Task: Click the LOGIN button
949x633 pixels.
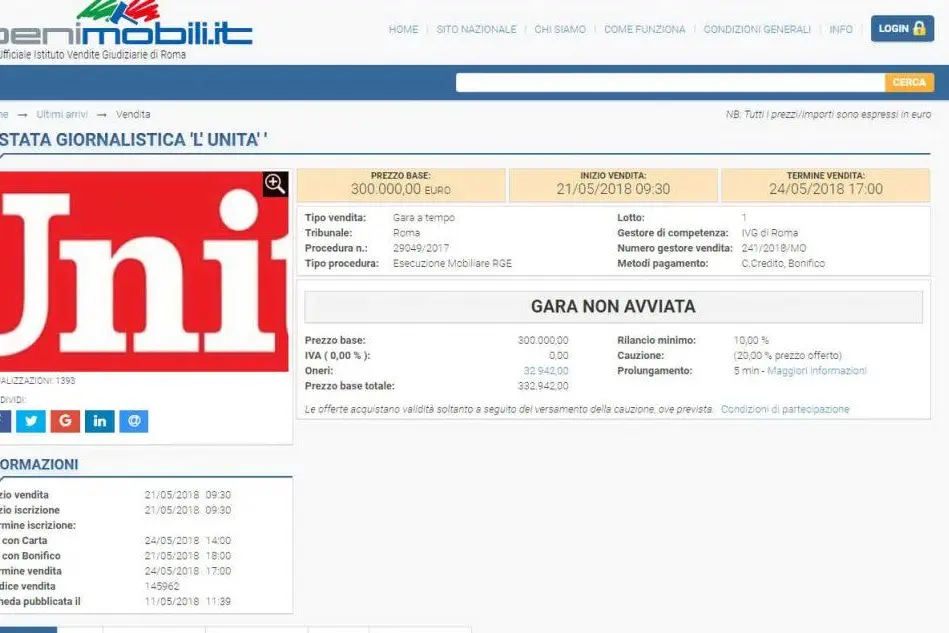Action: click(x=902, y=28)
